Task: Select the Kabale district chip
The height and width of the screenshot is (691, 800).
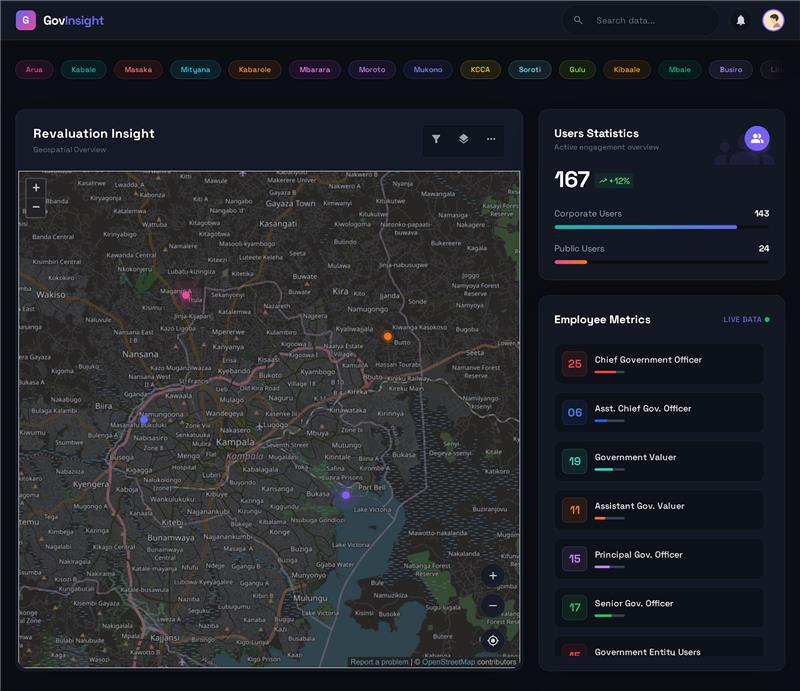Action: point(84,70)
